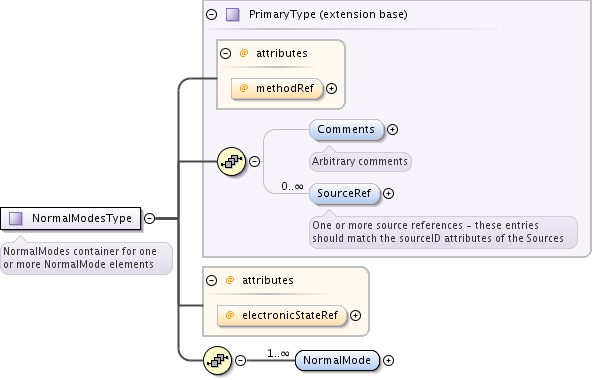593x380 pixels.
Task: Click the sequence icon beside Comments branch
Action: [231, 161]
